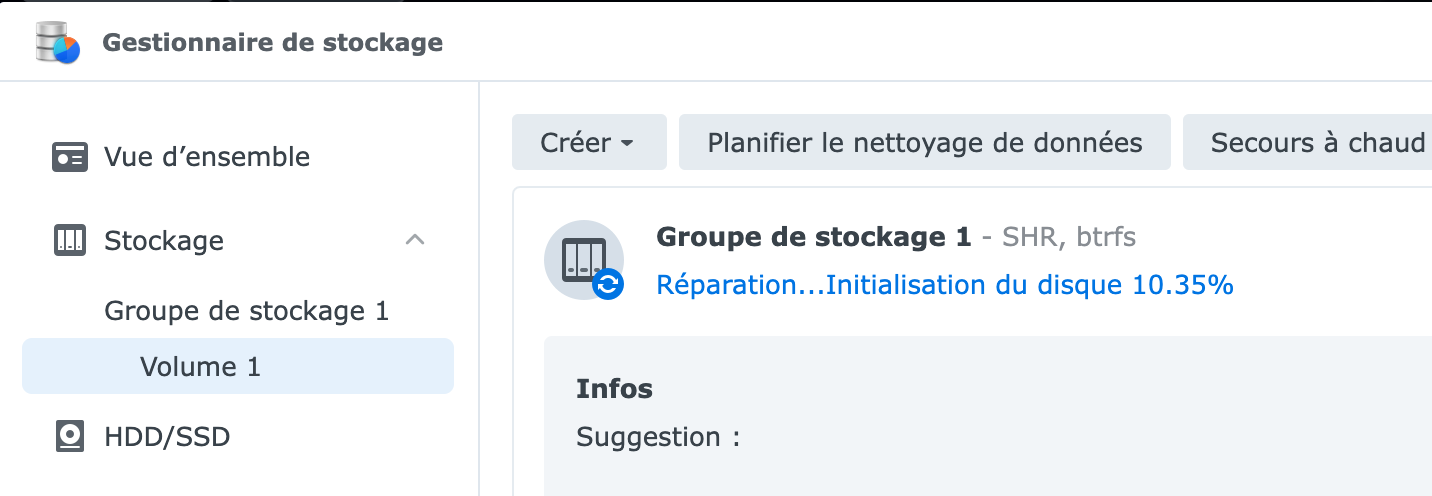Click the small arrow on Créer button
This screenshot has height=496, width=1432.
[627, 143]
